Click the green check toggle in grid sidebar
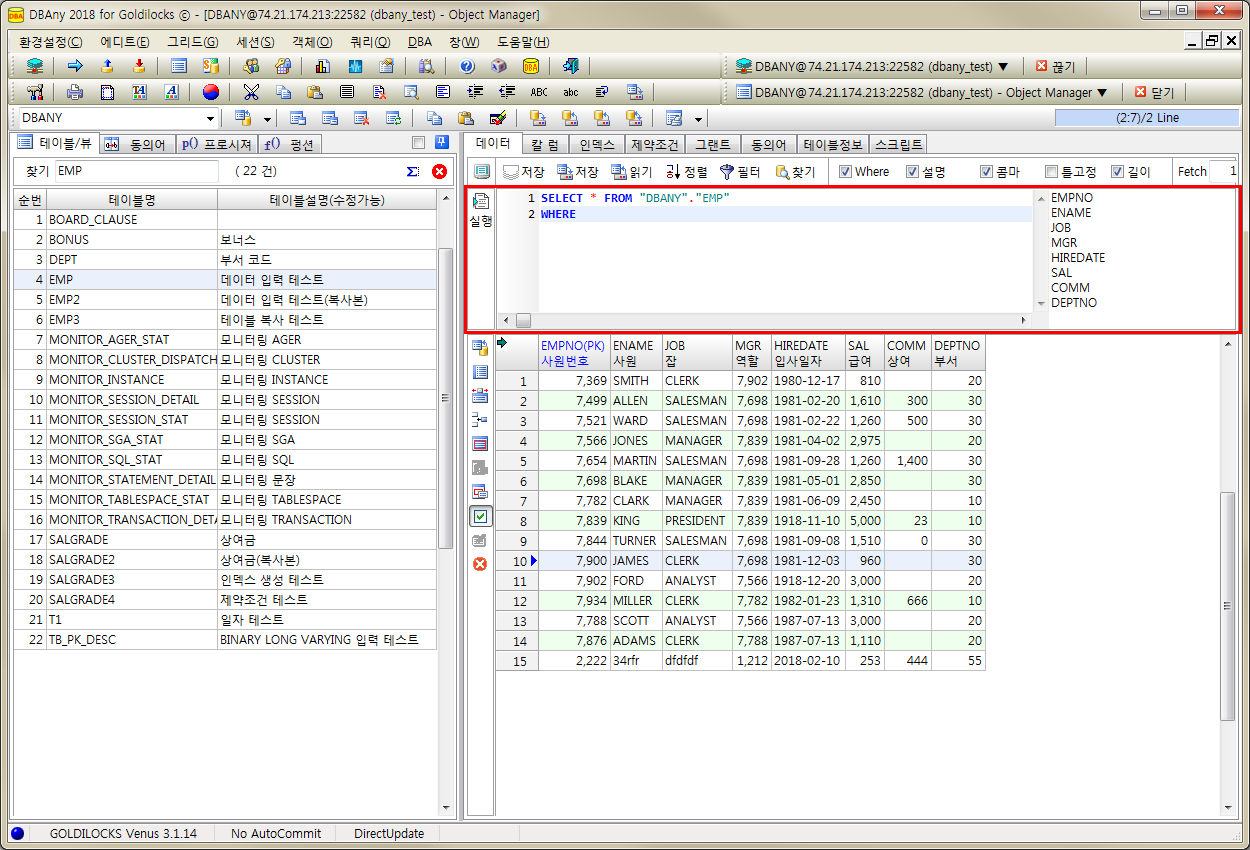 tap(480, 516)
